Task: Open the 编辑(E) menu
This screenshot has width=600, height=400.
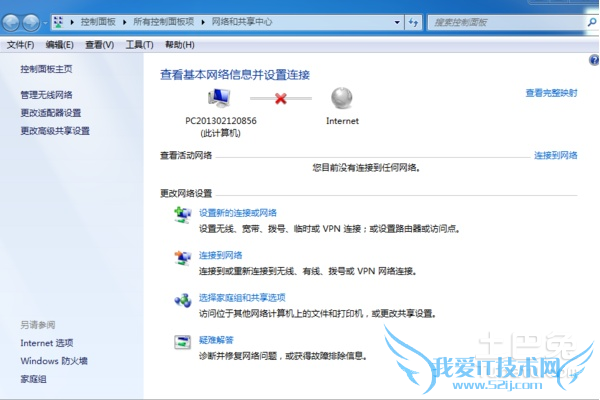Action: click(x=60, y=45)
